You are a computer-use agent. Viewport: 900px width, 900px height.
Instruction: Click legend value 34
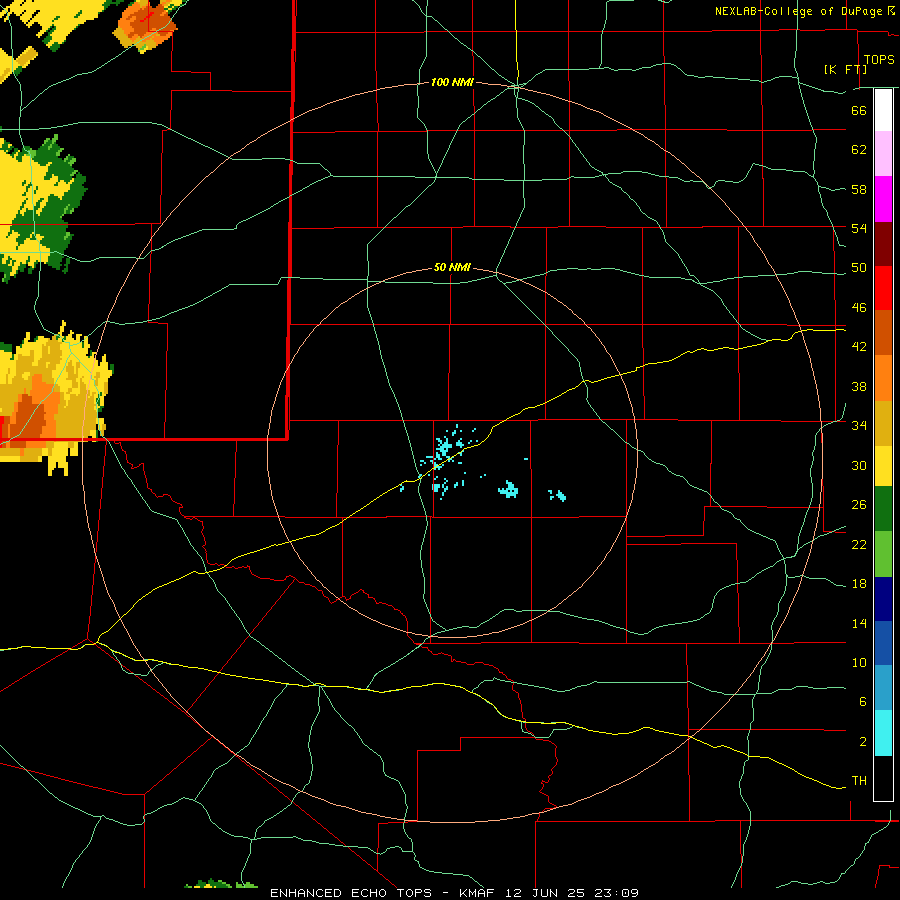click(859, 426)
